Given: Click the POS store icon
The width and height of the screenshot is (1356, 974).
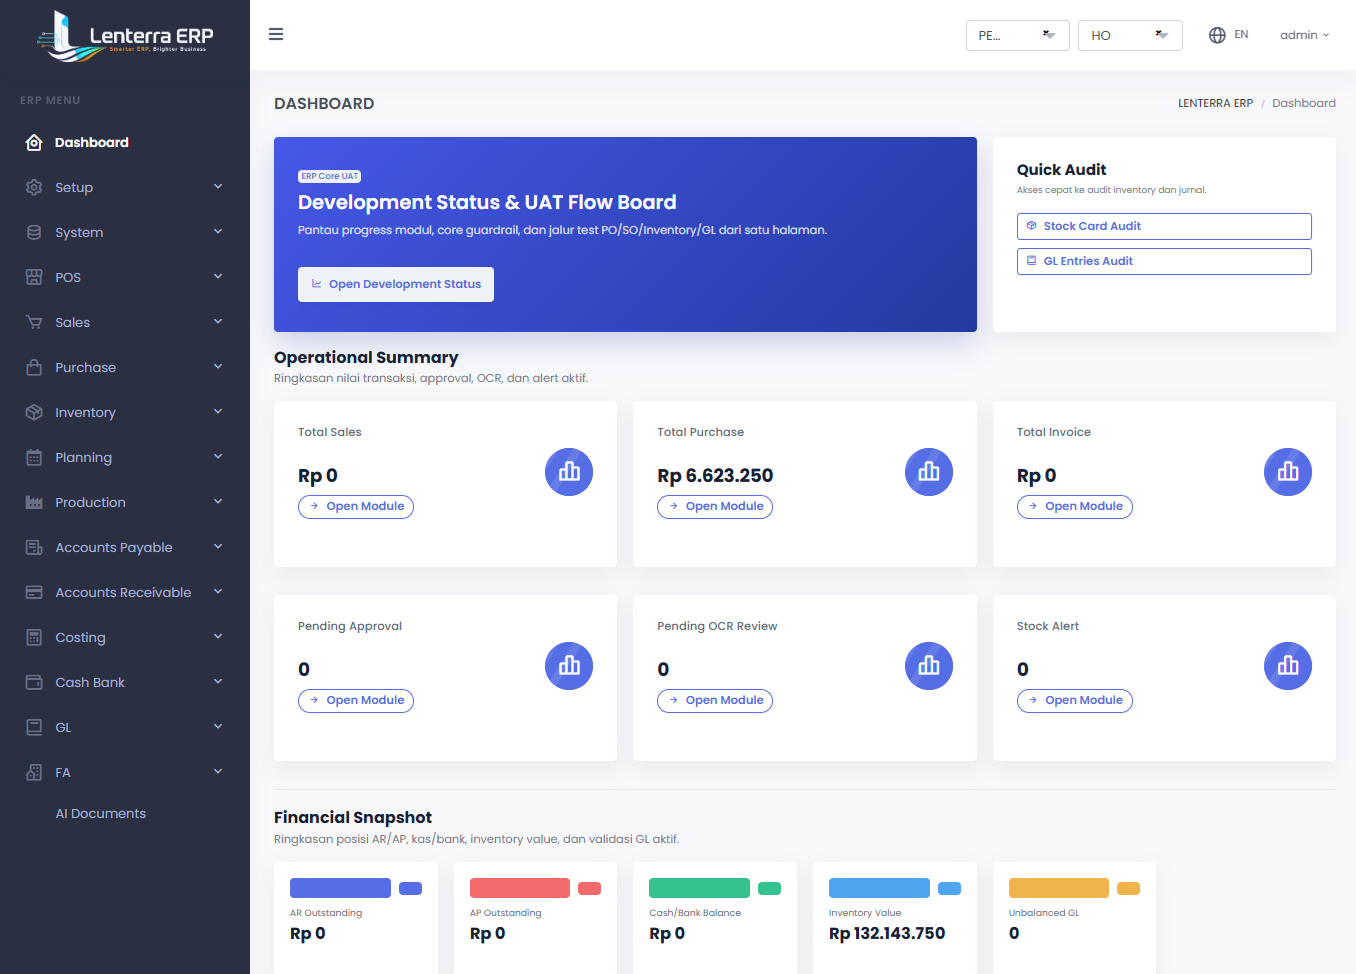Looking at the screenshot, I should tap(34, 277).
